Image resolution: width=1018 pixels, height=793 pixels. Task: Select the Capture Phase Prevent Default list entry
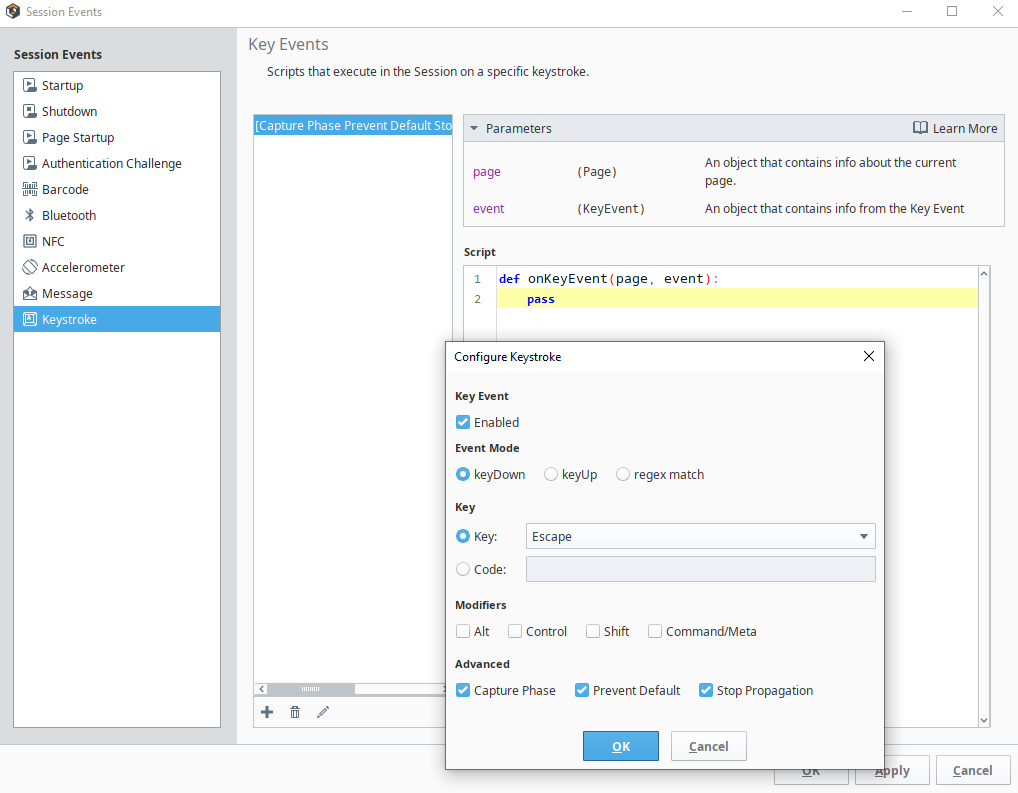click(353, 125)
